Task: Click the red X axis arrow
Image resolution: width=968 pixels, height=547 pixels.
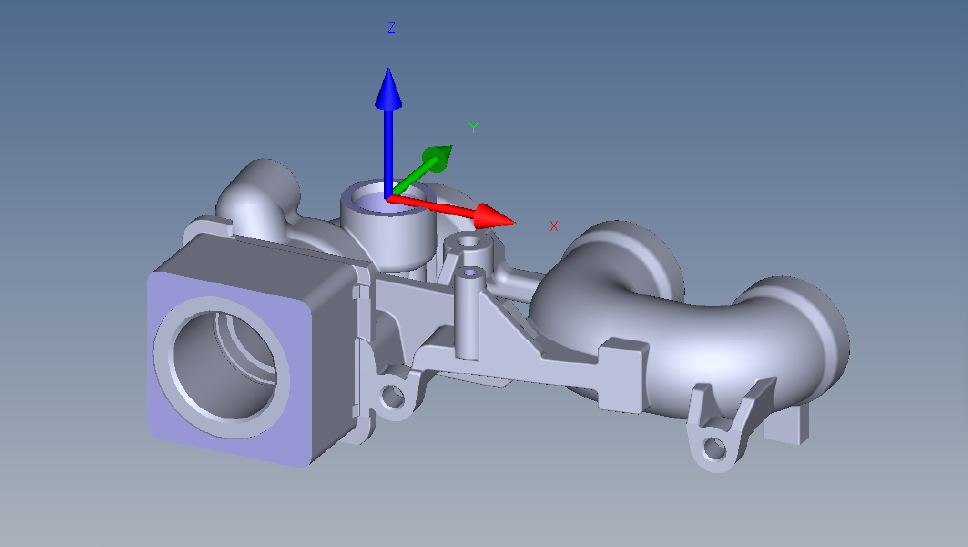Action: [x=470, y=211]
